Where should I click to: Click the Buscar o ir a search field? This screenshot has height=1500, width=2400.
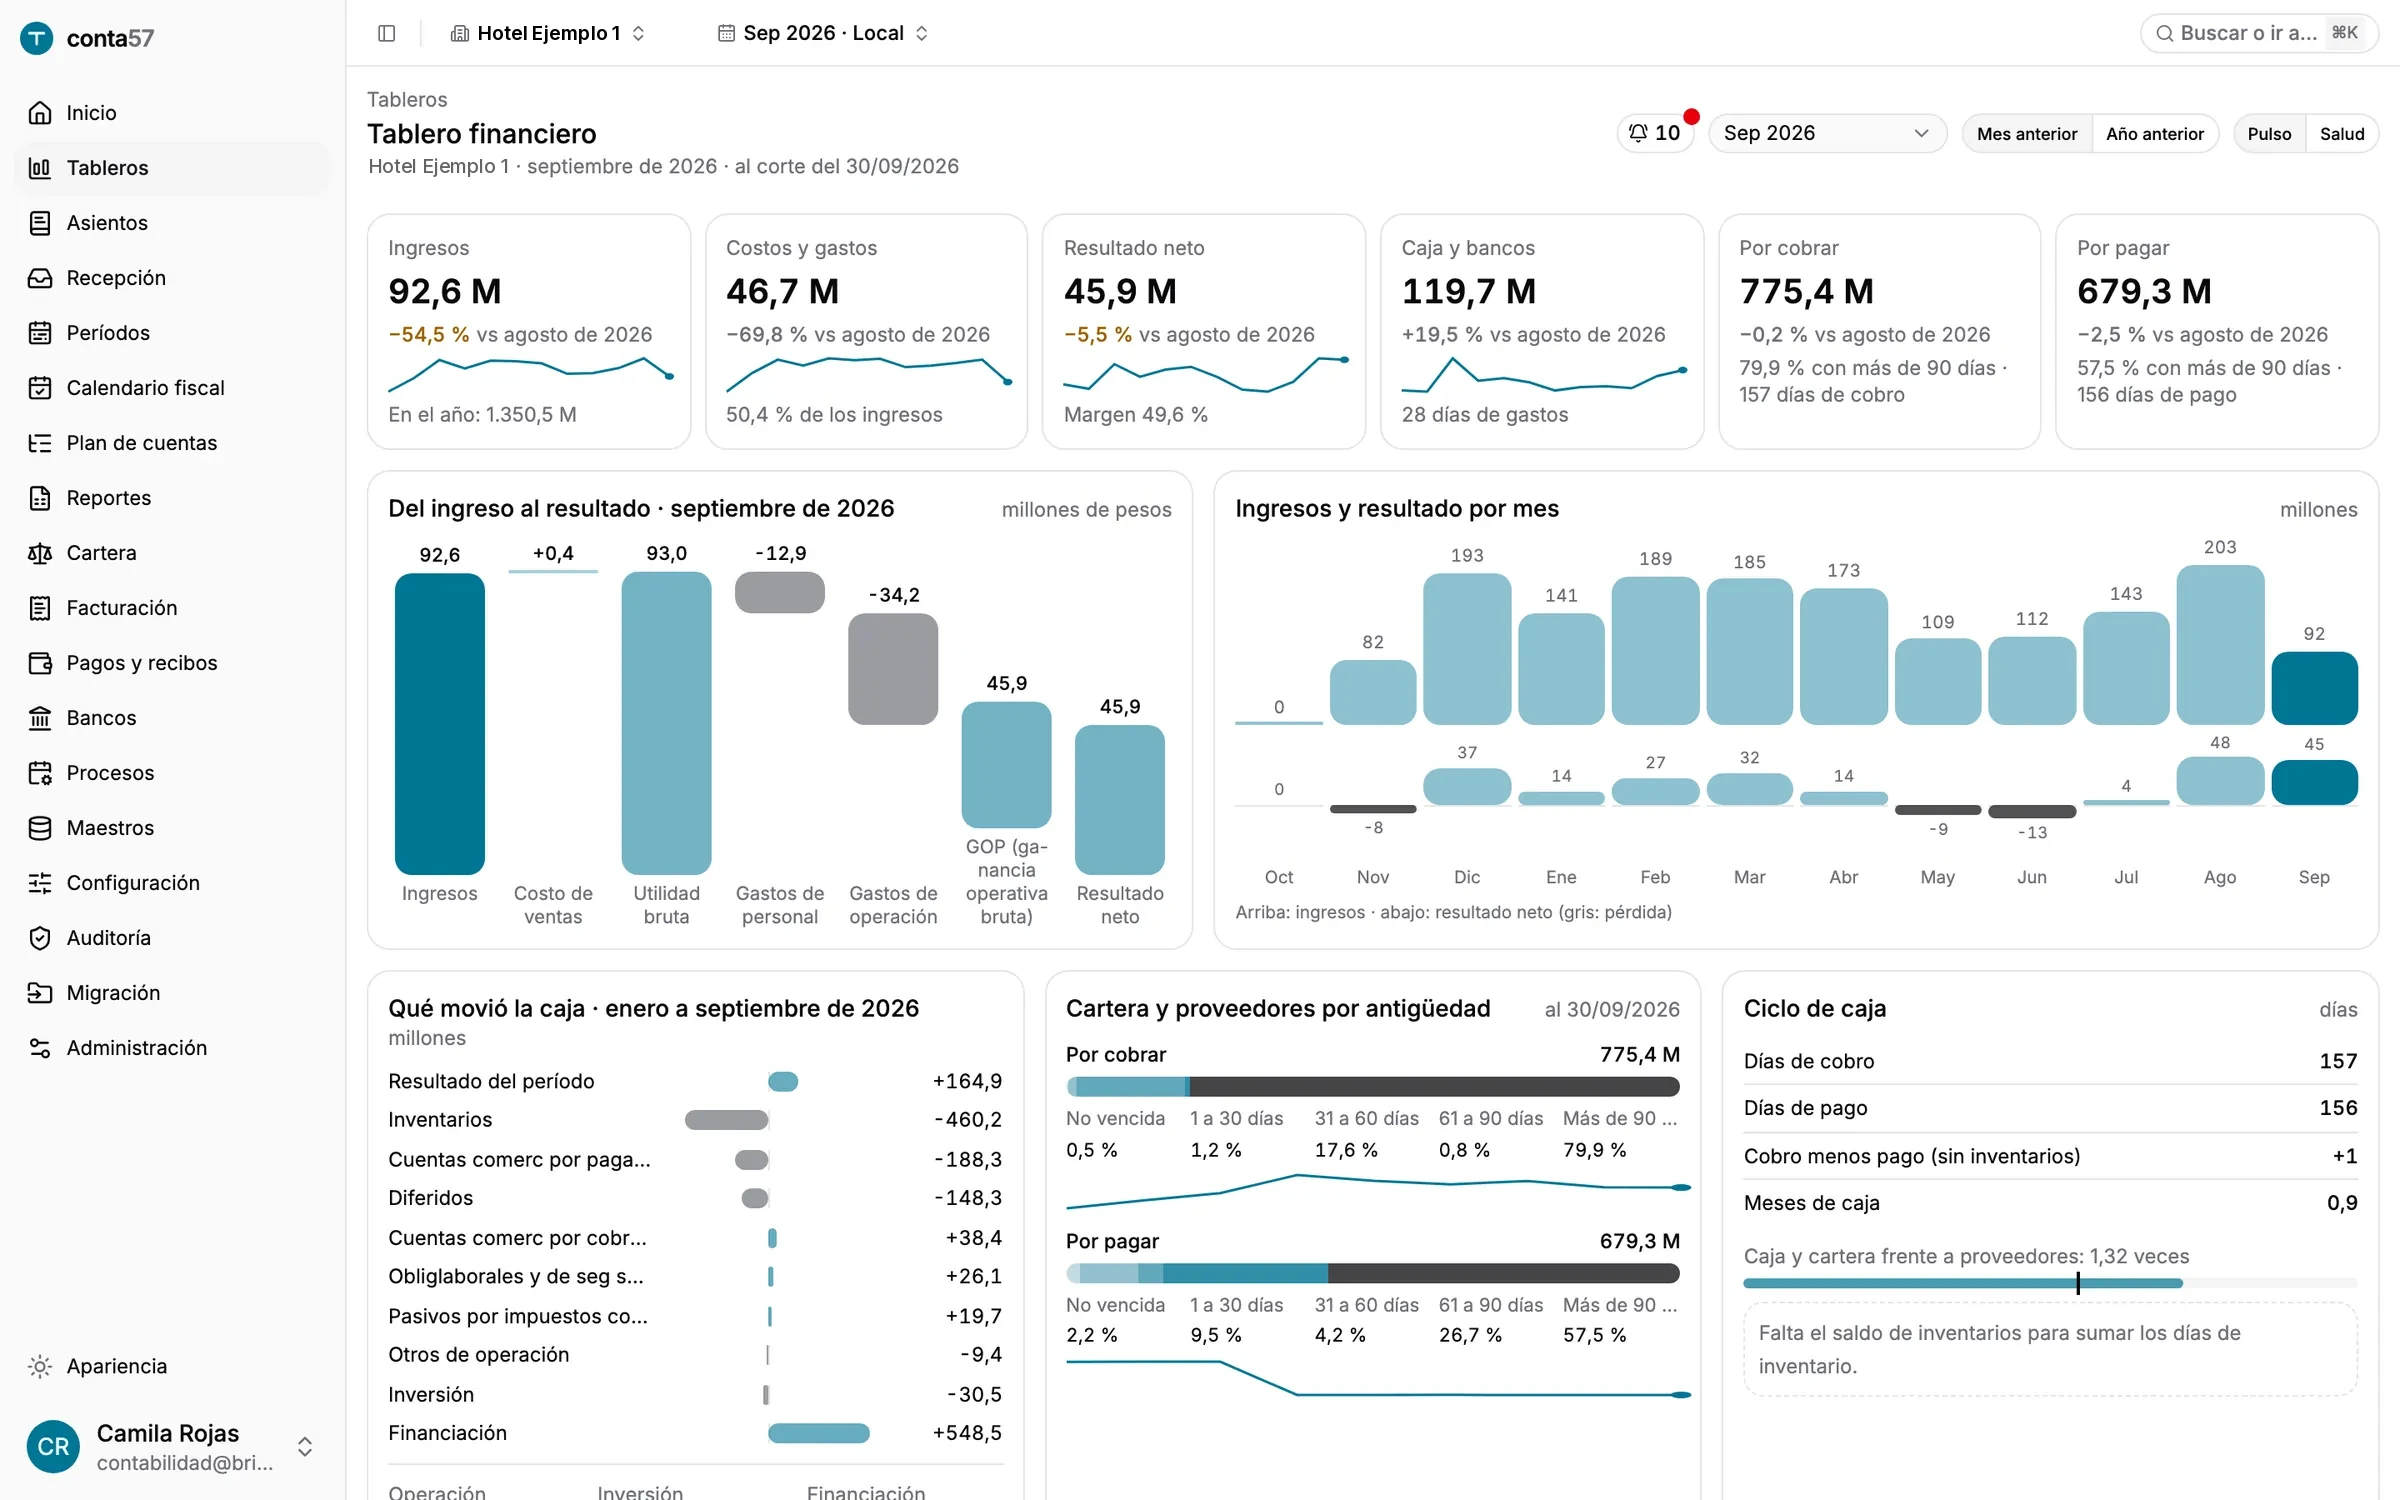2259,33
